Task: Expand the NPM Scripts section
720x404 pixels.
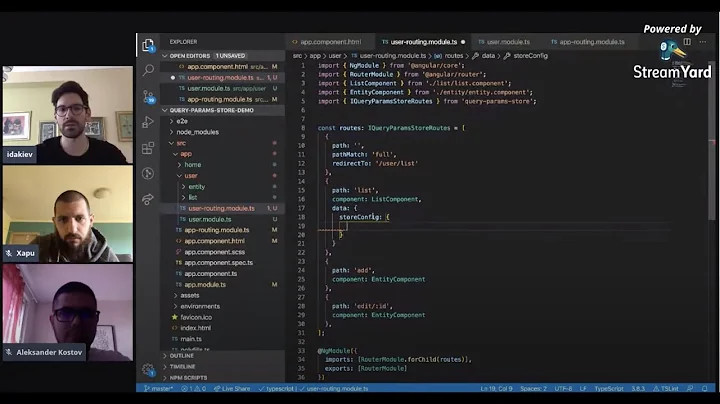Action: 223,377
